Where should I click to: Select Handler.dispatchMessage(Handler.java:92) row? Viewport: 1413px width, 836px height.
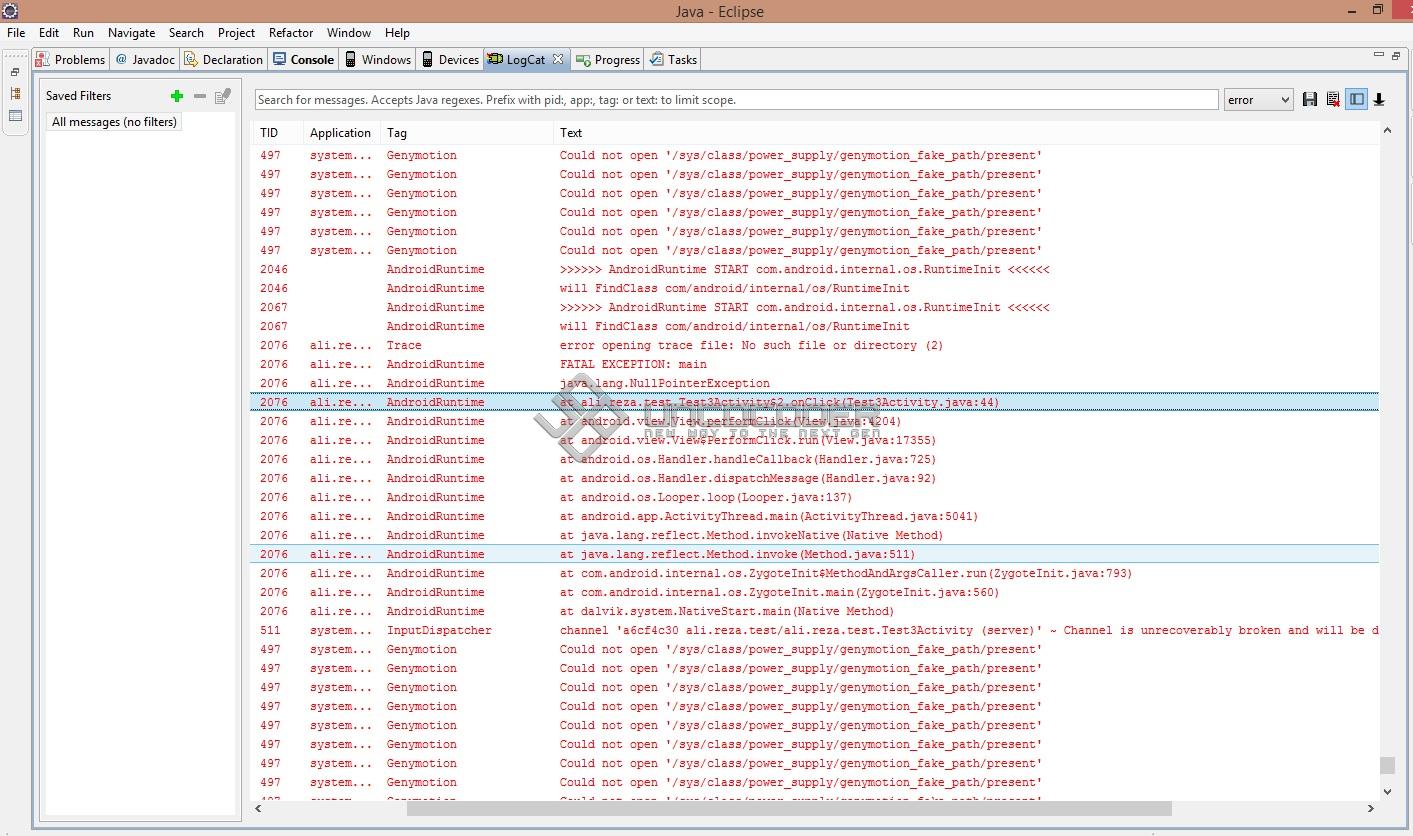click(815, 478)
